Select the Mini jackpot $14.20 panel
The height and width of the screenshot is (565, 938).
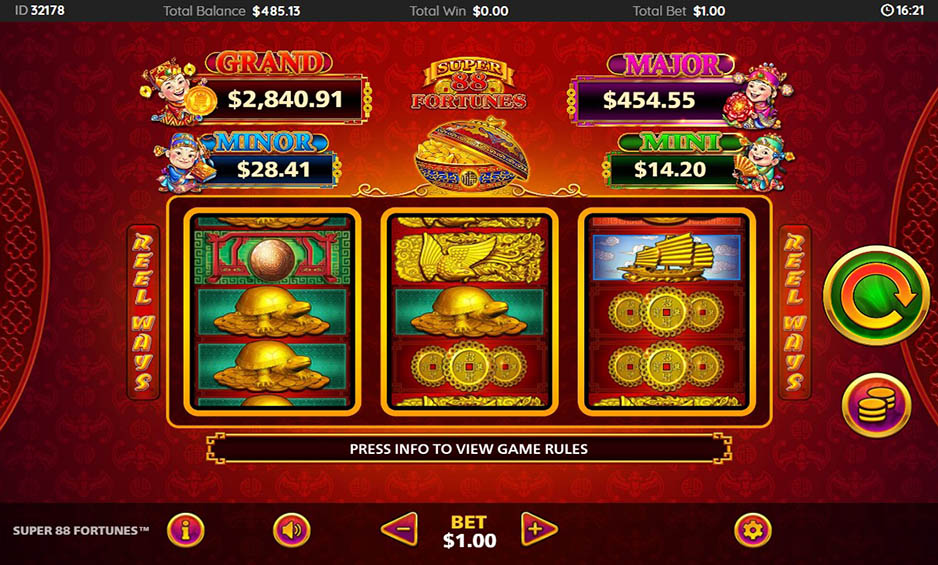[x=670, y=169]
